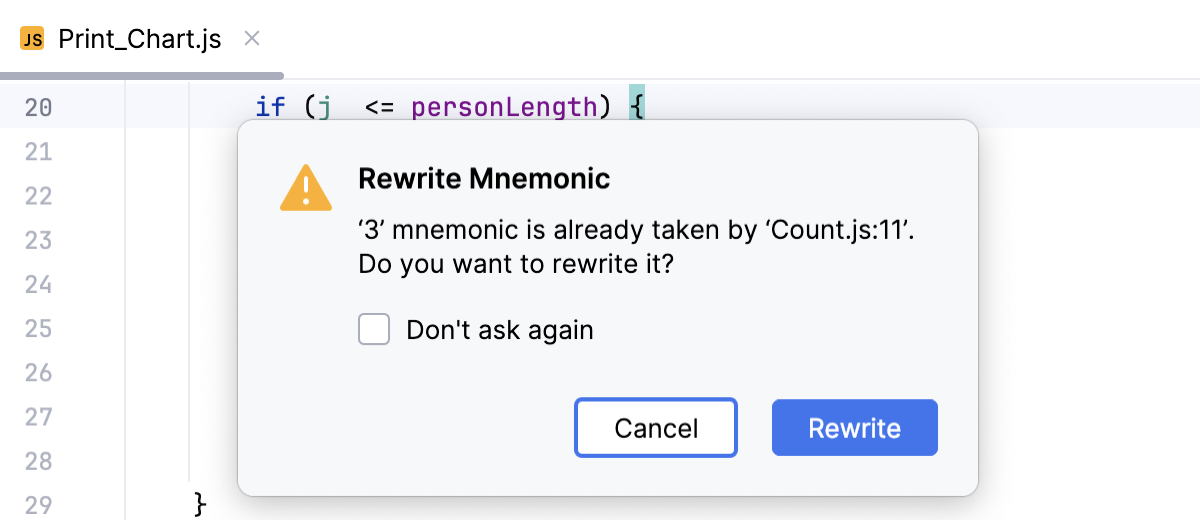
Task: Click the "Don't ask again" label text
Action: coord(499,330)
